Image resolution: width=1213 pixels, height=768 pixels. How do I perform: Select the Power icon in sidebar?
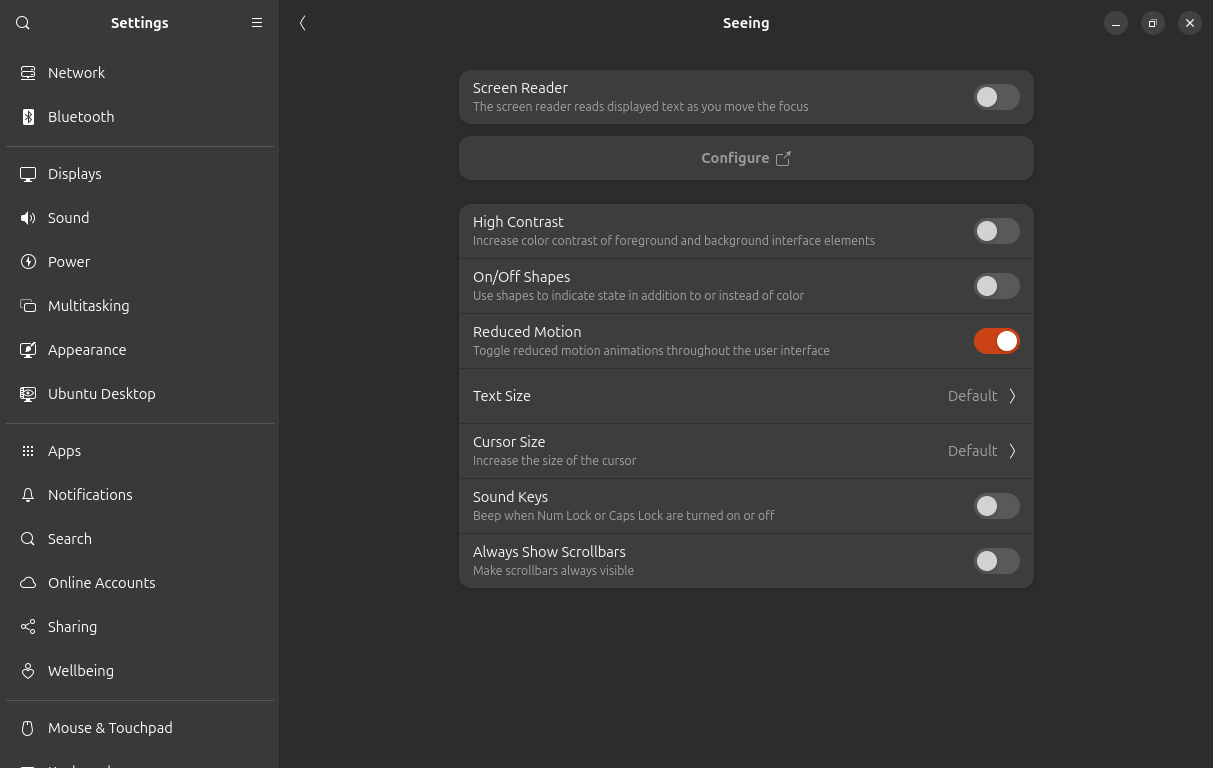(x=27, y=261)
